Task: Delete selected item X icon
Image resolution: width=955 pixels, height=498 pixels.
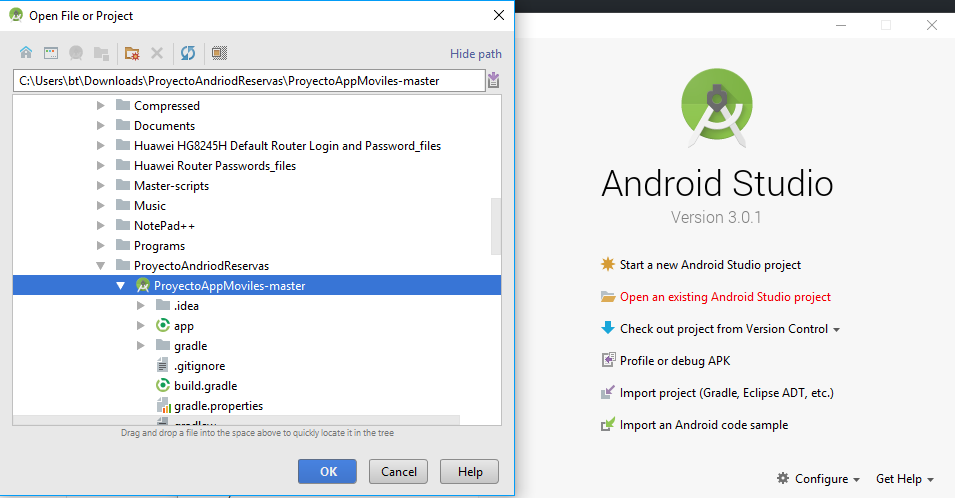Action: pyautogui.click(x=157, y=53)
